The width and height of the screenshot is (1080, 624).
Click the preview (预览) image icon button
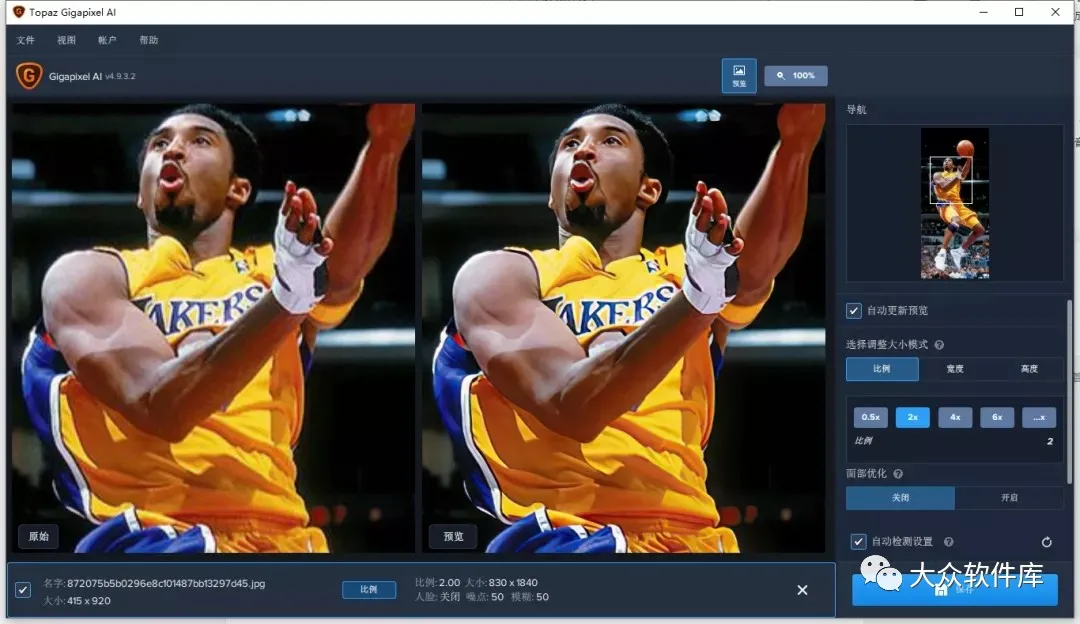[739, 75]
